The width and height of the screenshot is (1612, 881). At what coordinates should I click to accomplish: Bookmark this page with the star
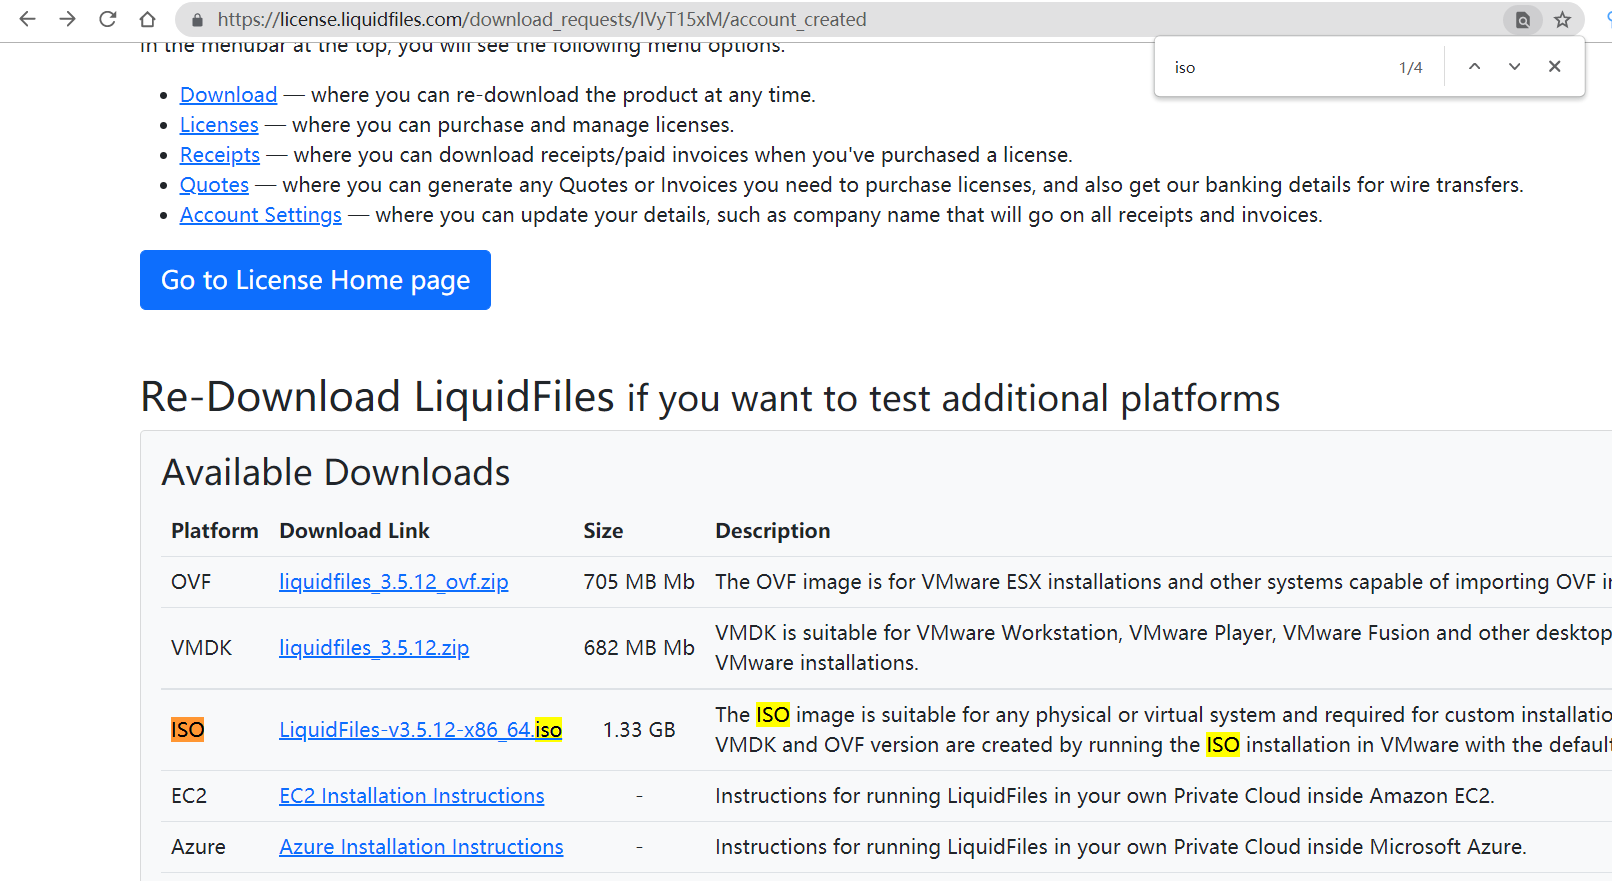tap(1562, 20)
